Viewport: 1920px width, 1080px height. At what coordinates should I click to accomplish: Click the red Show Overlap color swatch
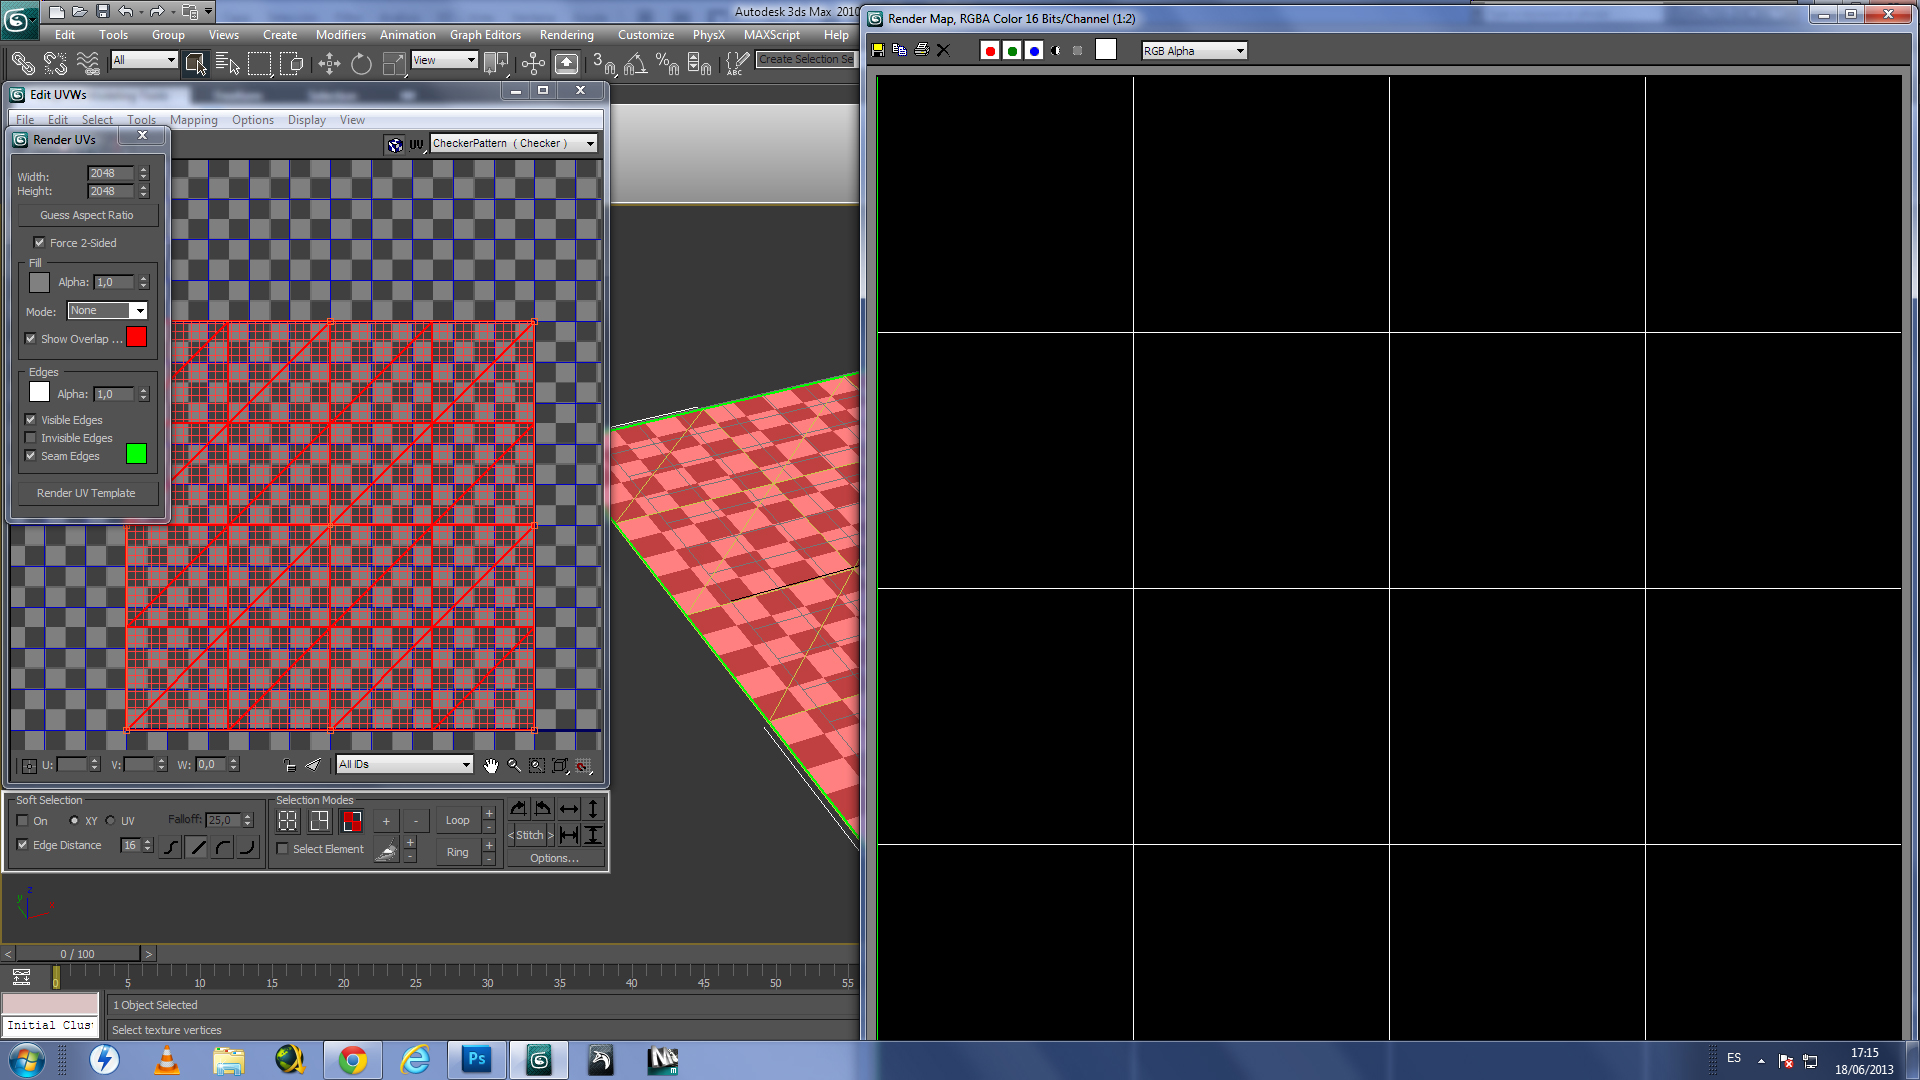(x=137, y=338)
